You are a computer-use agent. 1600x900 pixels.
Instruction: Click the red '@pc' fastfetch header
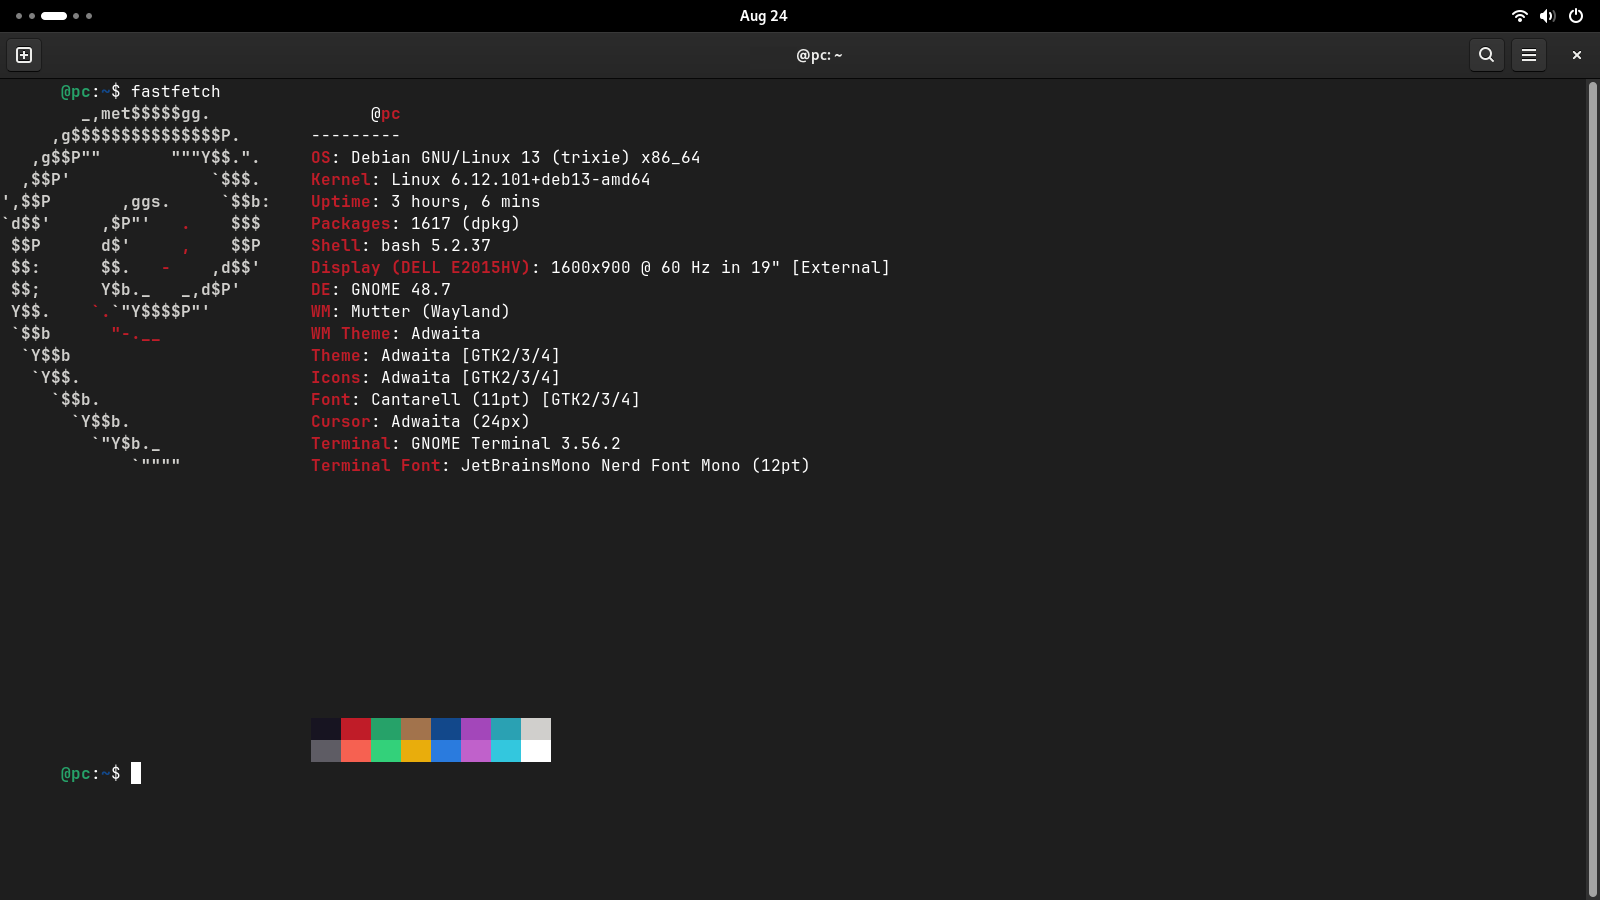pyautogui.click(x=386, y=114)
